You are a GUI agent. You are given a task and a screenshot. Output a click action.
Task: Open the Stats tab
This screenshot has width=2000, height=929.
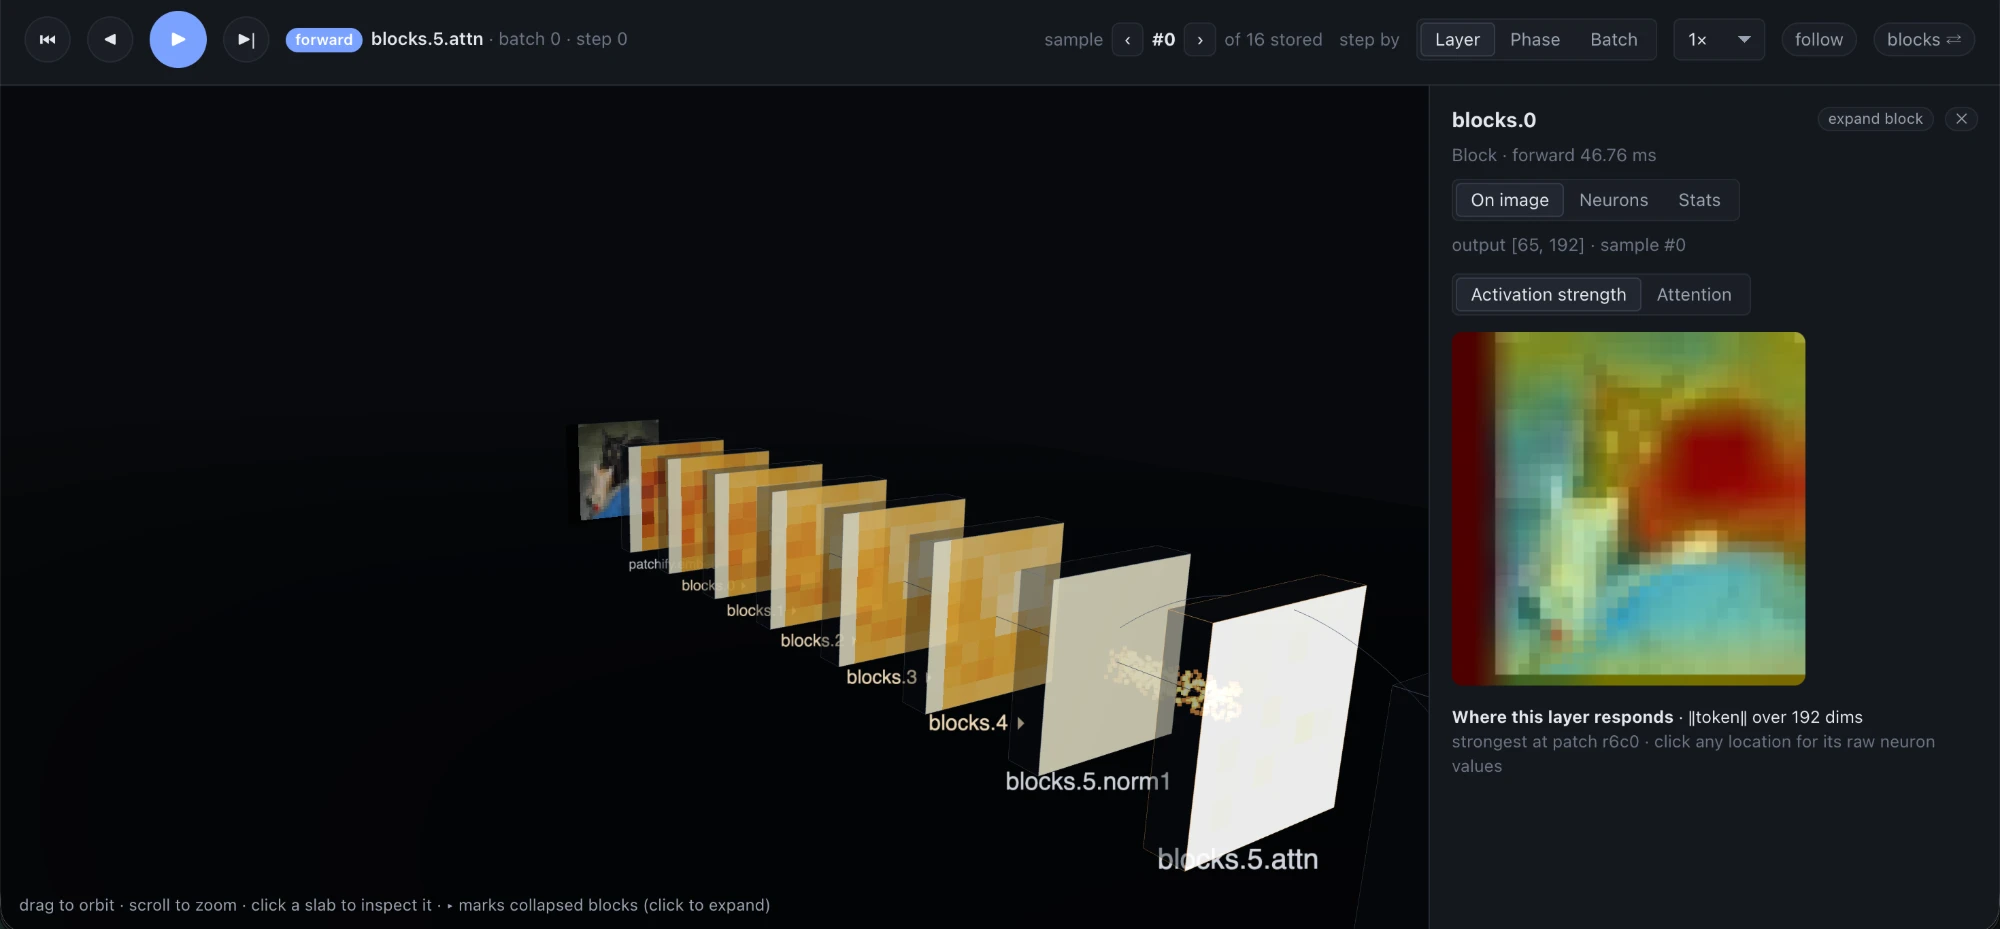pyautogui.click(x=1699, y=200)
